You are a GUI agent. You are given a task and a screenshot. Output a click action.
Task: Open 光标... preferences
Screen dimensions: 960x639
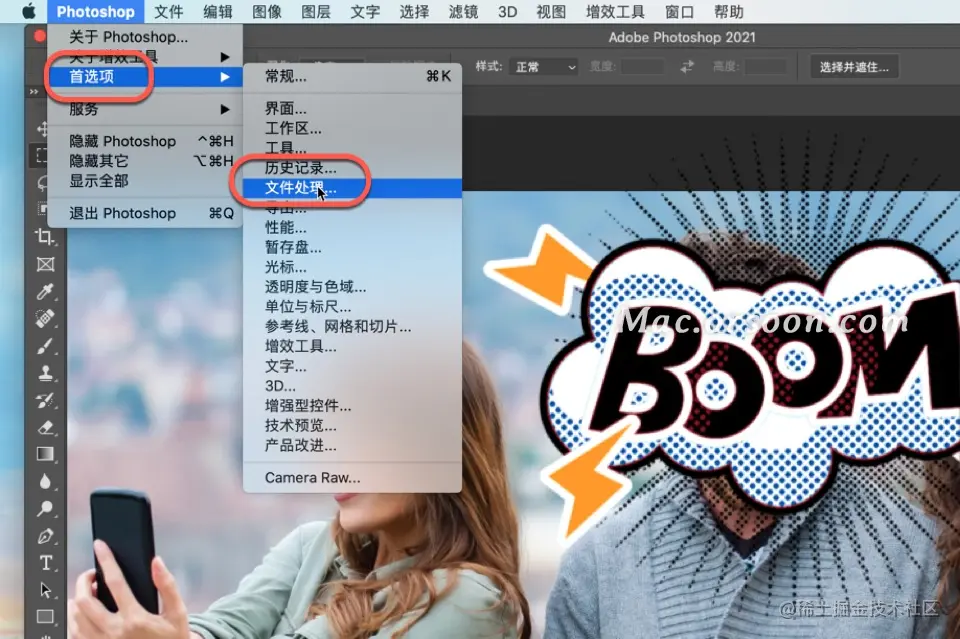[352, 267]
